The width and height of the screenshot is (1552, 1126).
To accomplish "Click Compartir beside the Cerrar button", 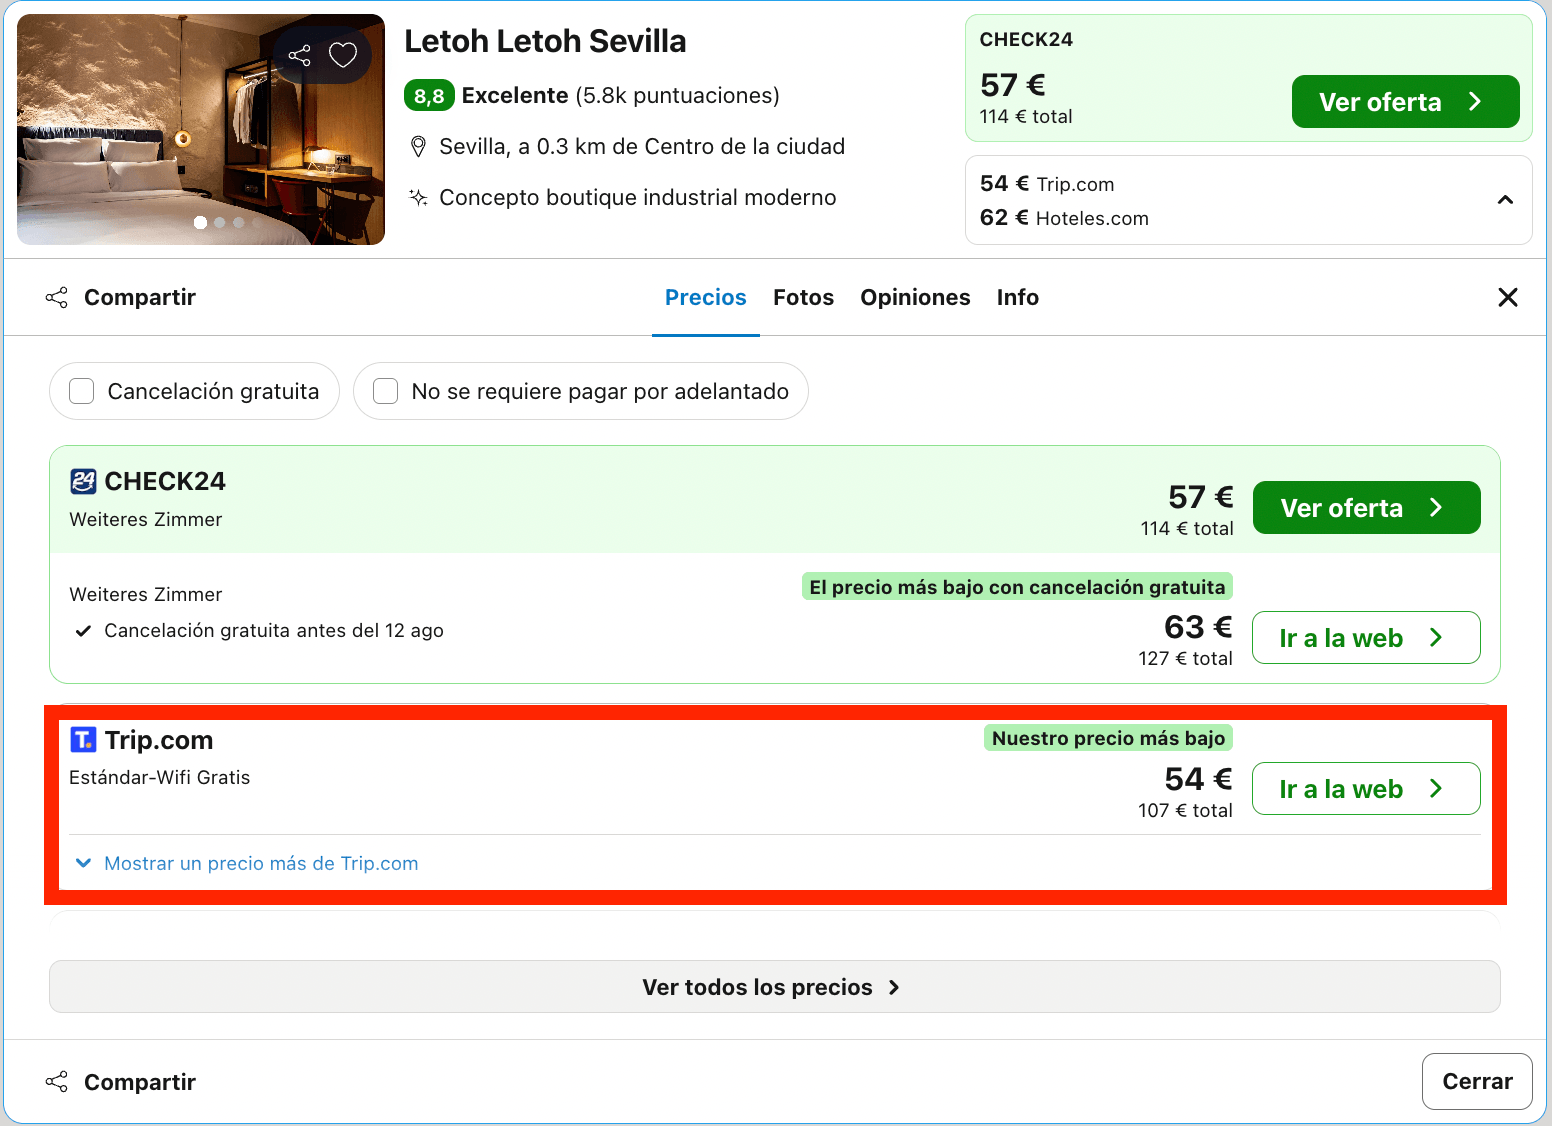I will pyautogui.click(x=121, y=1082).
